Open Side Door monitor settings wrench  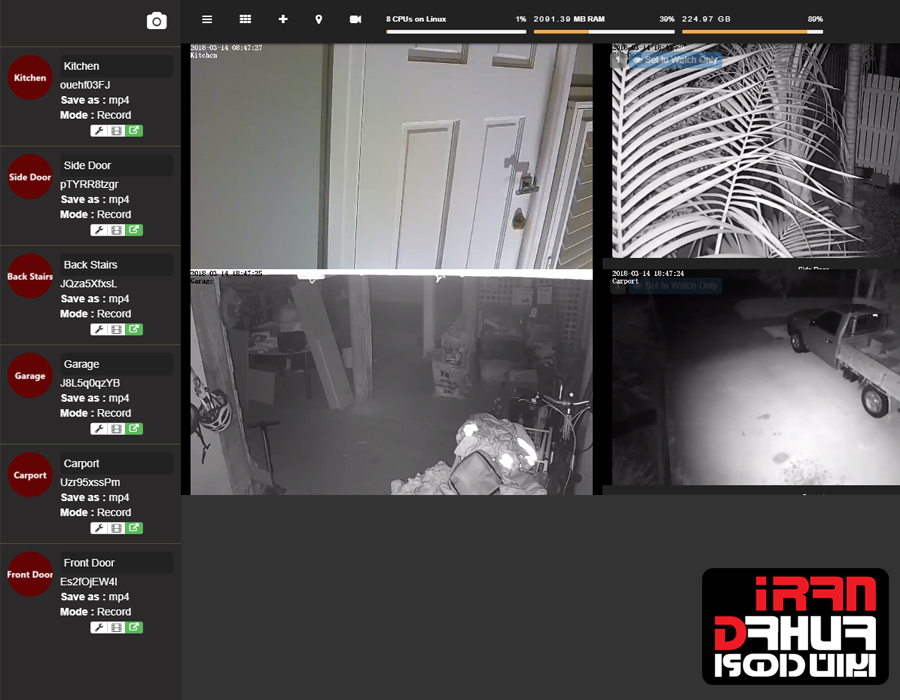99,230
